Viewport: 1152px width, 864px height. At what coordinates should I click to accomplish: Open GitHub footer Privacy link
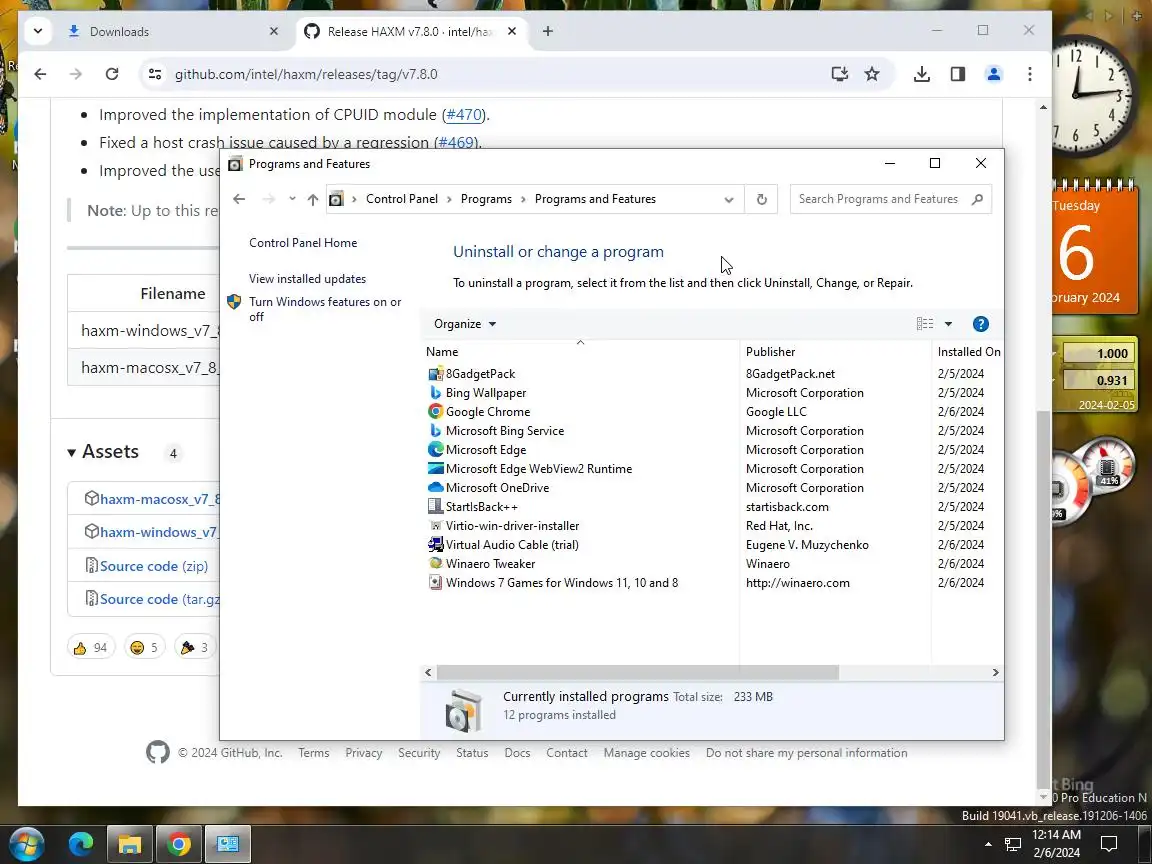coord(364,753)
